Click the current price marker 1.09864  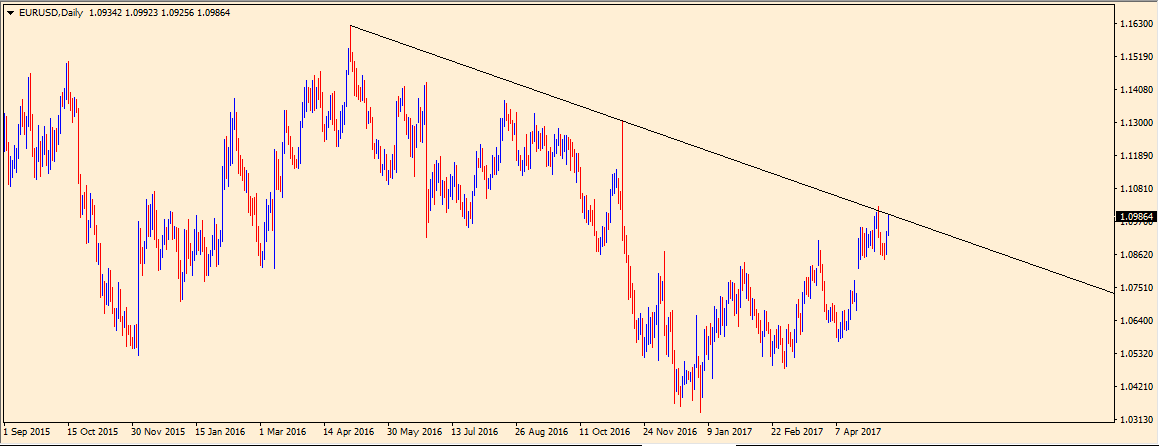pos(1135,216)
